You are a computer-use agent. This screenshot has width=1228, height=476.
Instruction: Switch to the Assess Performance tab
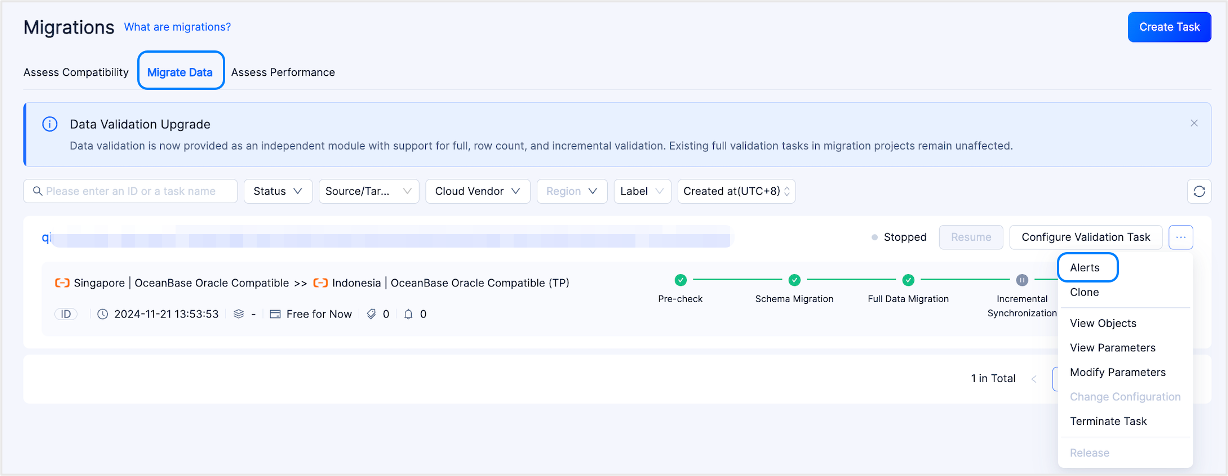[x=283, y=72]
